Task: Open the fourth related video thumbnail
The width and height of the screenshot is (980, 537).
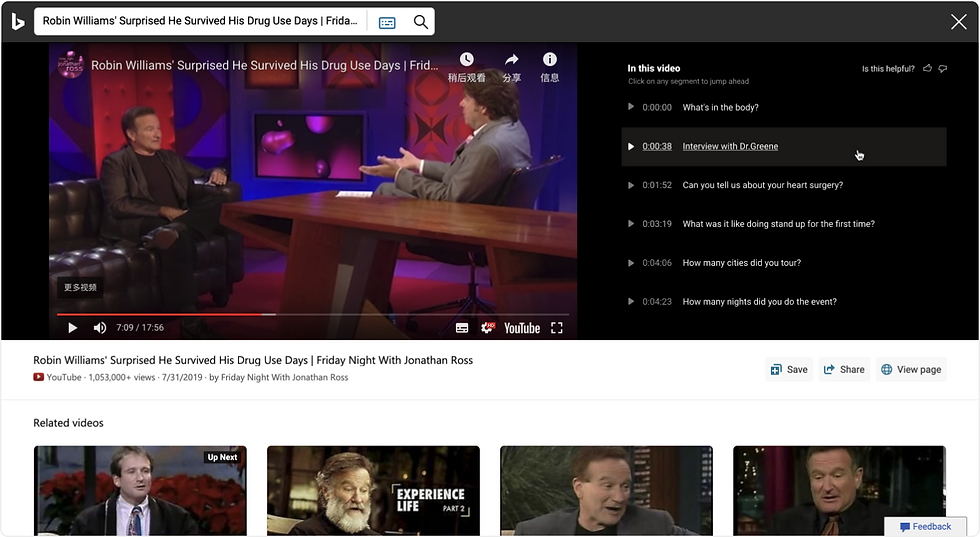Action: [839, 491]
